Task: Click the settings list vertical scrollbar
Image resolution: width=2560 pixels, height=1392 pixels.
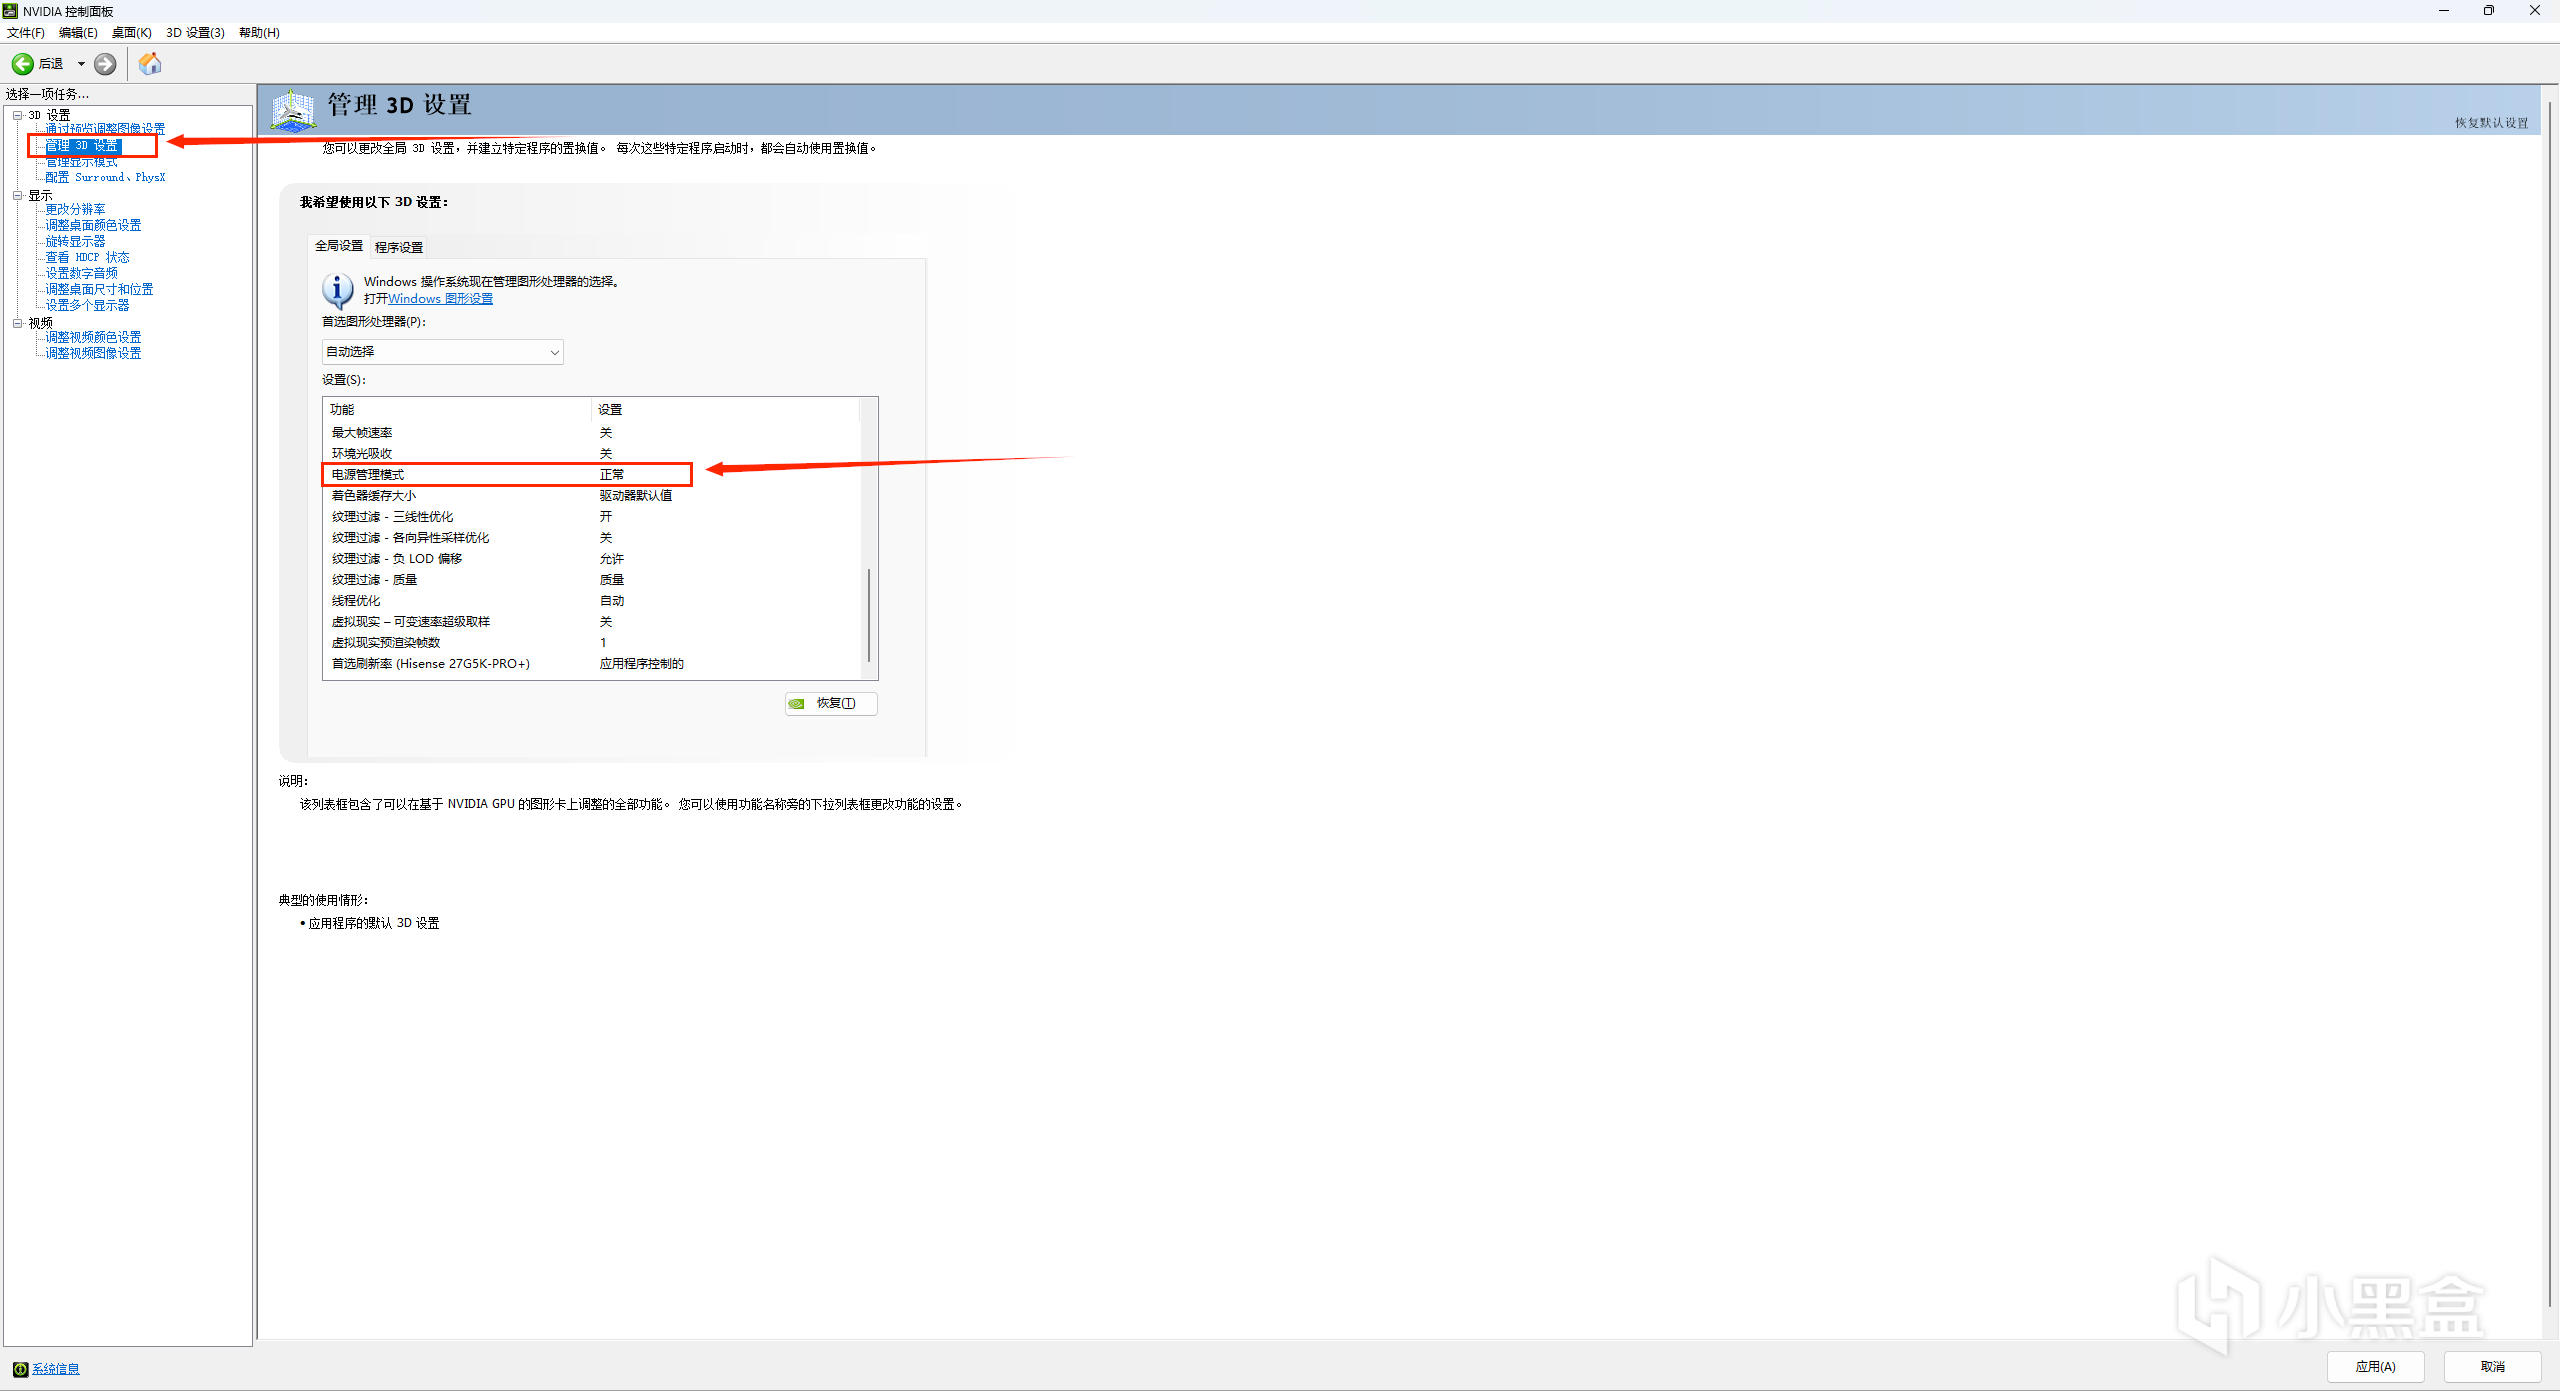Action: (x=868, y=615)
